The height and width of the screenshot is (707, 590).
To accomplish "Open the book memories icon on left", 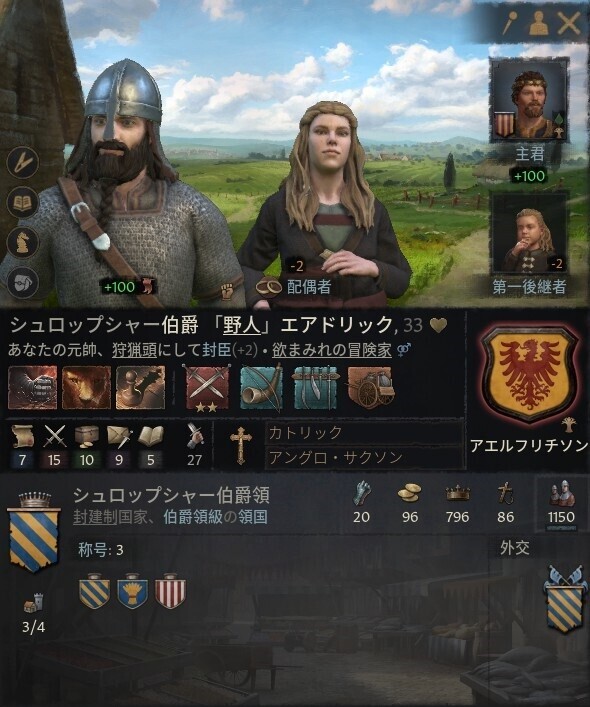I will [x=23, y=203].
